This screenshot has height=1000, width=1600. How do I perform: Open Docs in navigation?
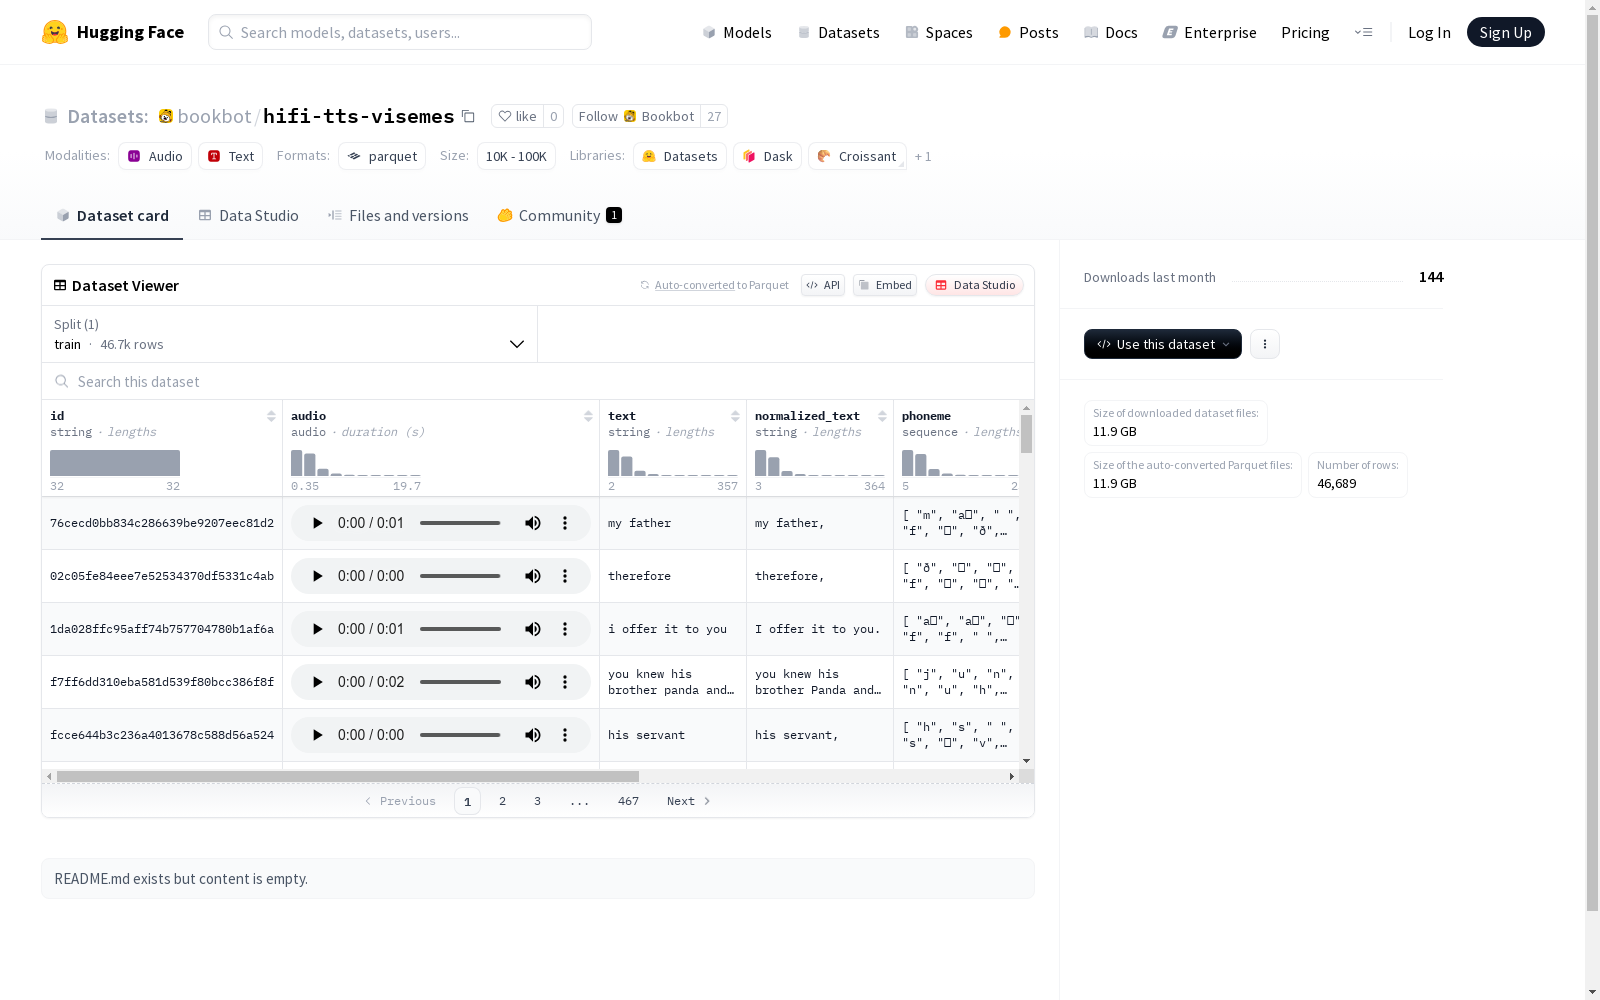(1111, 32)
